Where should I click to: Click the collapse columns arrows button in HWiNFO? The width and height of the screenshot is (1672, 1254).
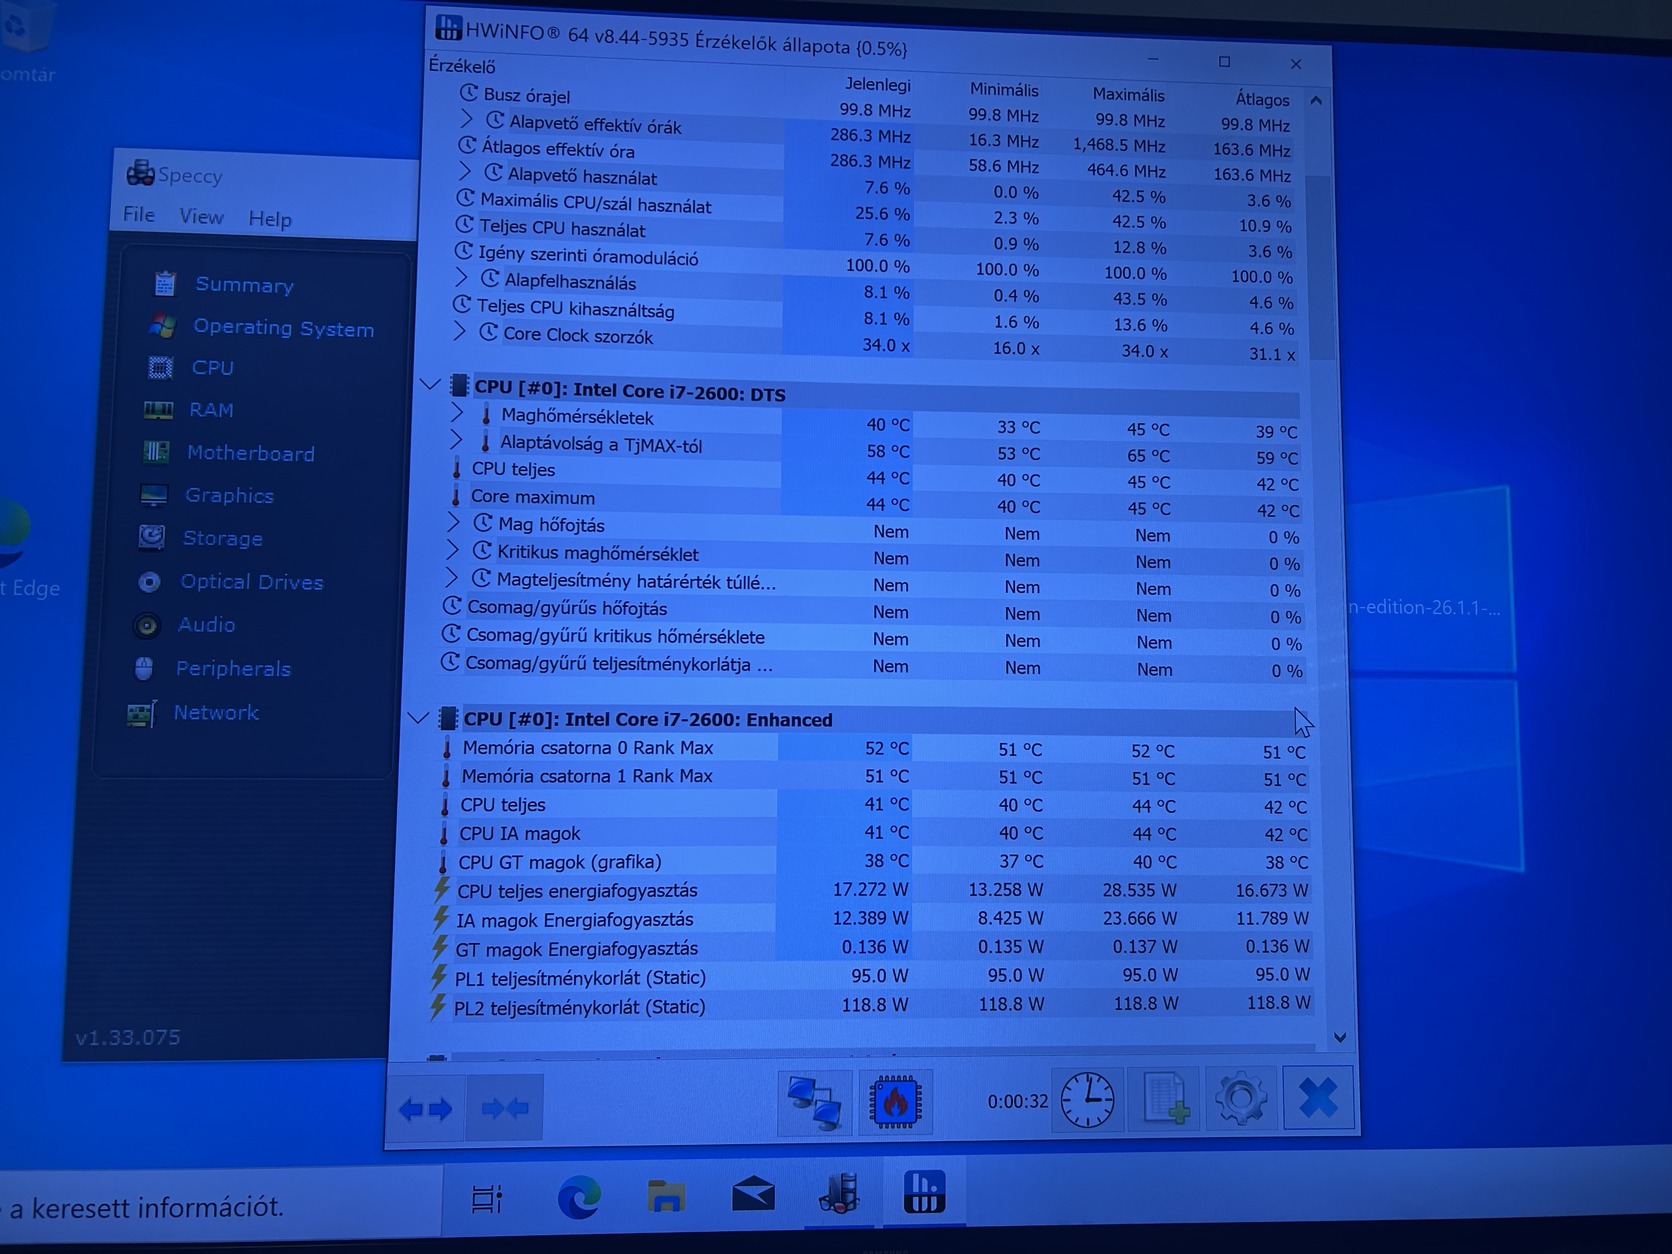click(x=505, y=1107)
